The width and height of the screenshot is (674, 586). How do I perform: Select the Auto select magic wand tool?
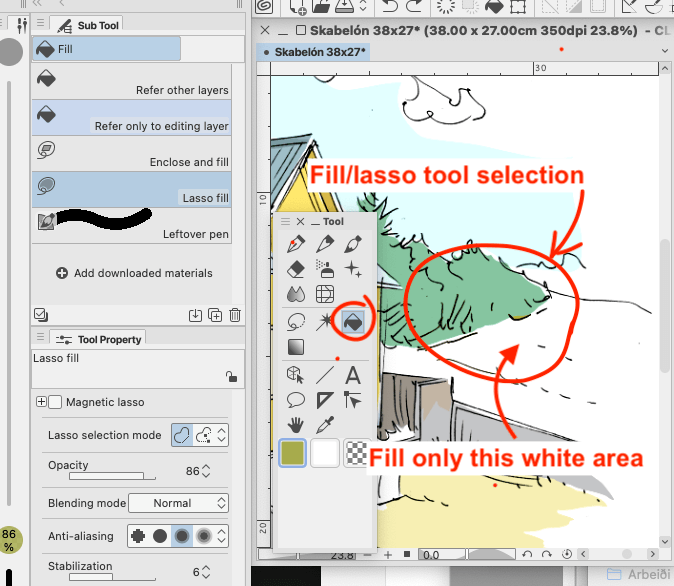point(325,322)
